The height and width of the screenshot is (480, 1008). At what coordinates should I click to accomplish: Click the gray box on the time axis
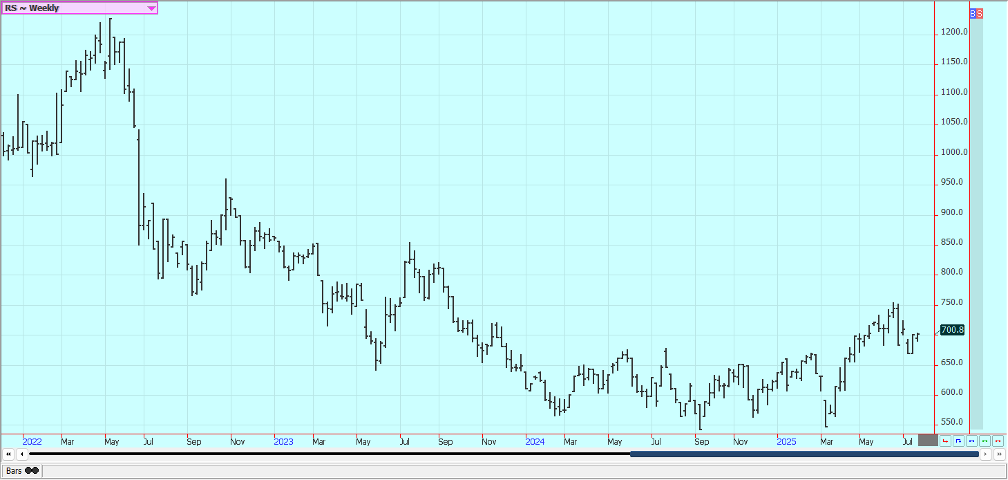[x=928, y=440]
